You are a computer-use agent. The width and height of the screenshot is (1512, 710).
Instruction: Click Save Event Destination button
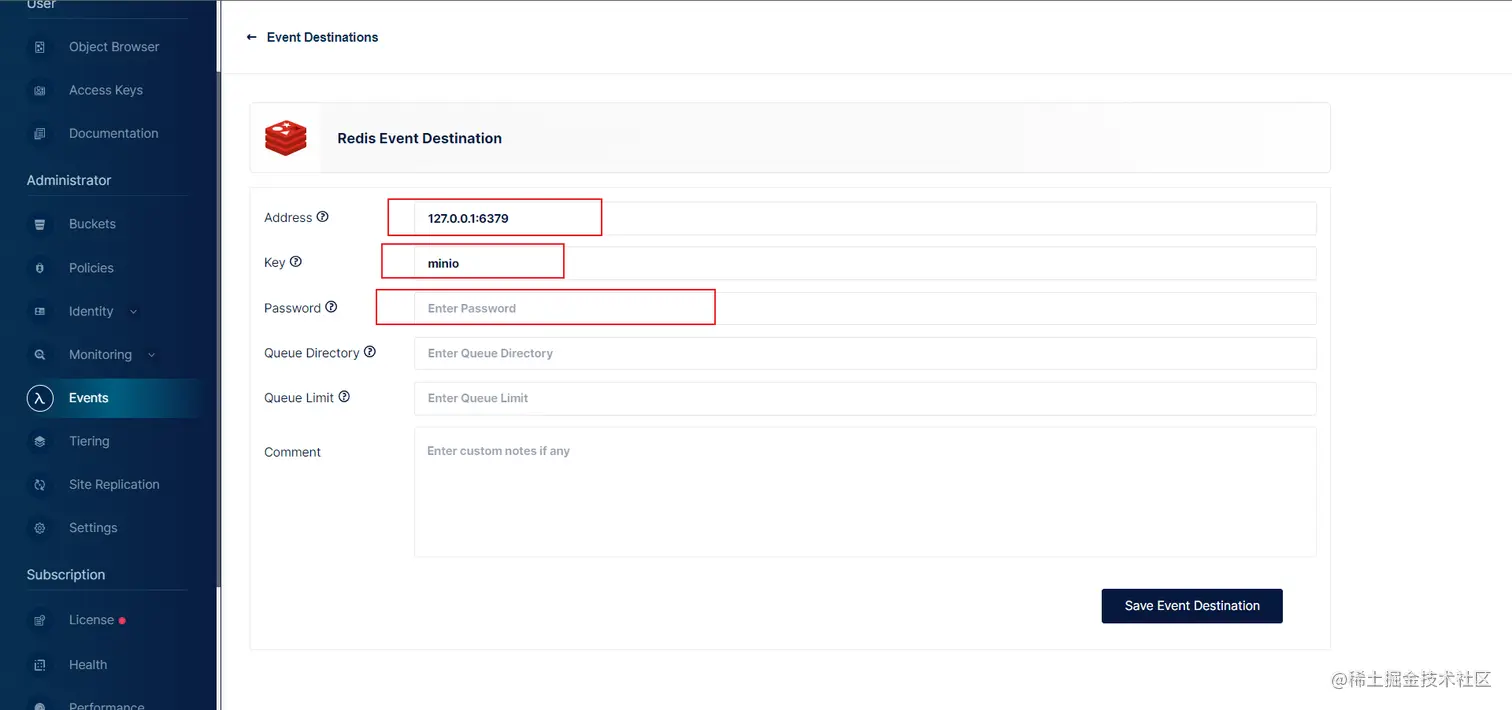1192,606
